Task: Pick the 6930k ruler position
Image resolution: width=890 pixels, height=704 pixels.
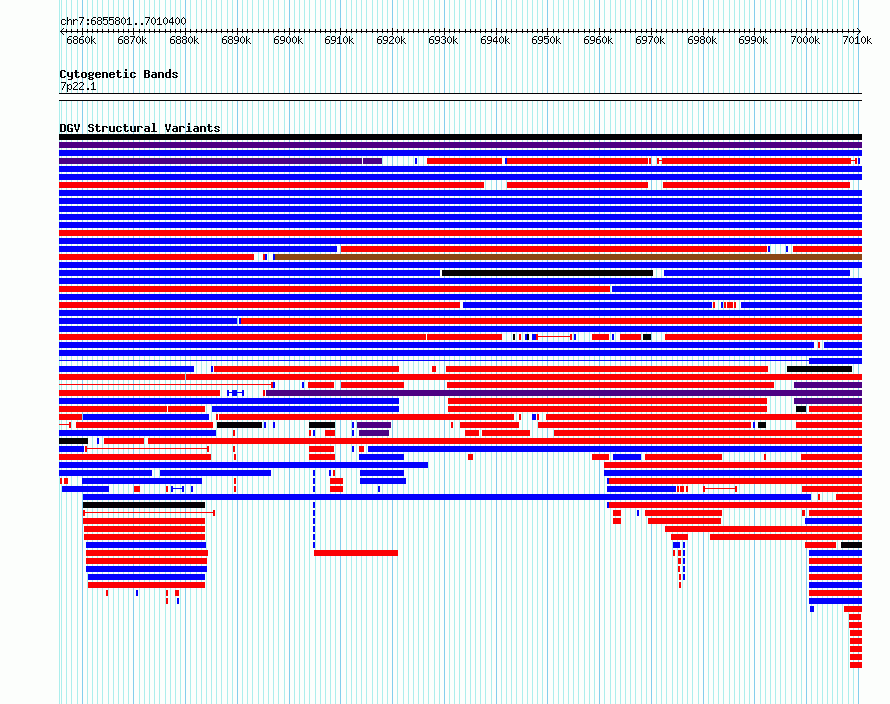Action: [443, 40]
